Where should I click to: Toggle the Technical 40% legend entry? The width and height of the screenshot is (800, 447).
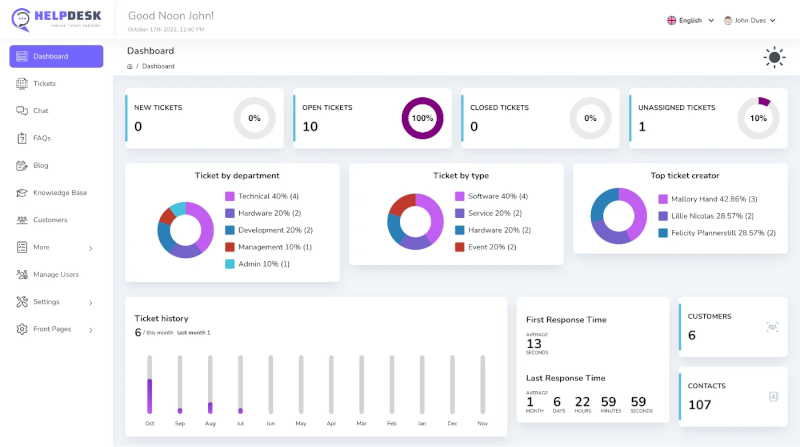click(x=267, y=196)
